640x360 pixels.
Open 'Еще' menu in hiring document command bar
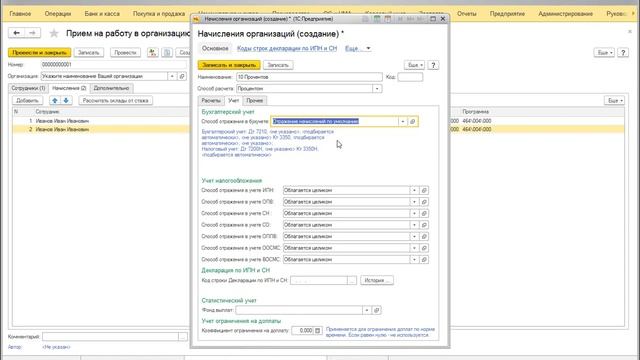point(604,53)
